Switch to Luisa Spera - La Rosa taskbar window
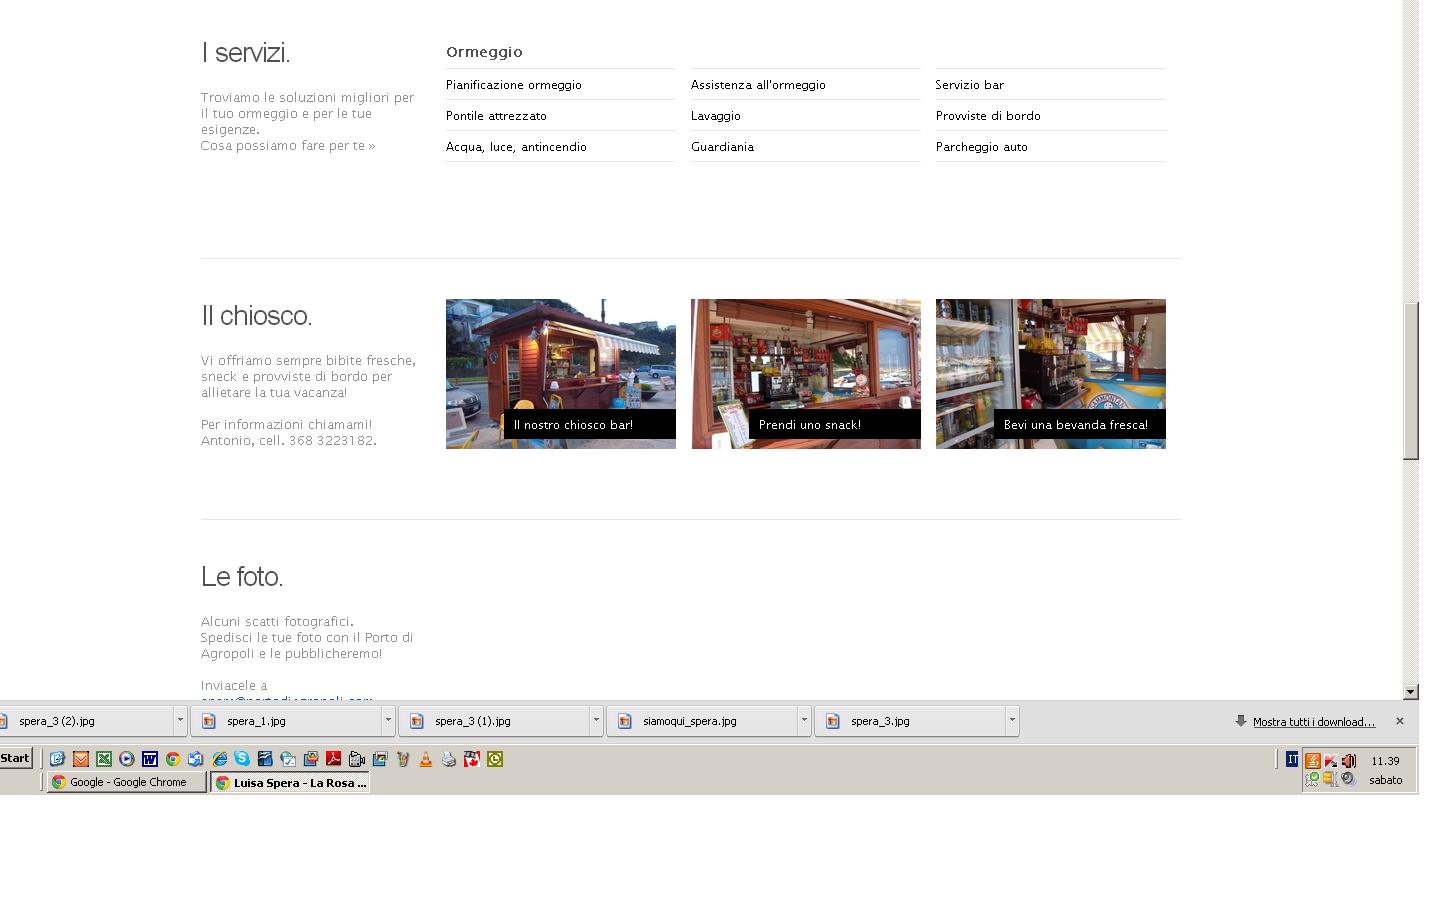This screenshot has height=900, width=1440. click(x=290, y=782)
